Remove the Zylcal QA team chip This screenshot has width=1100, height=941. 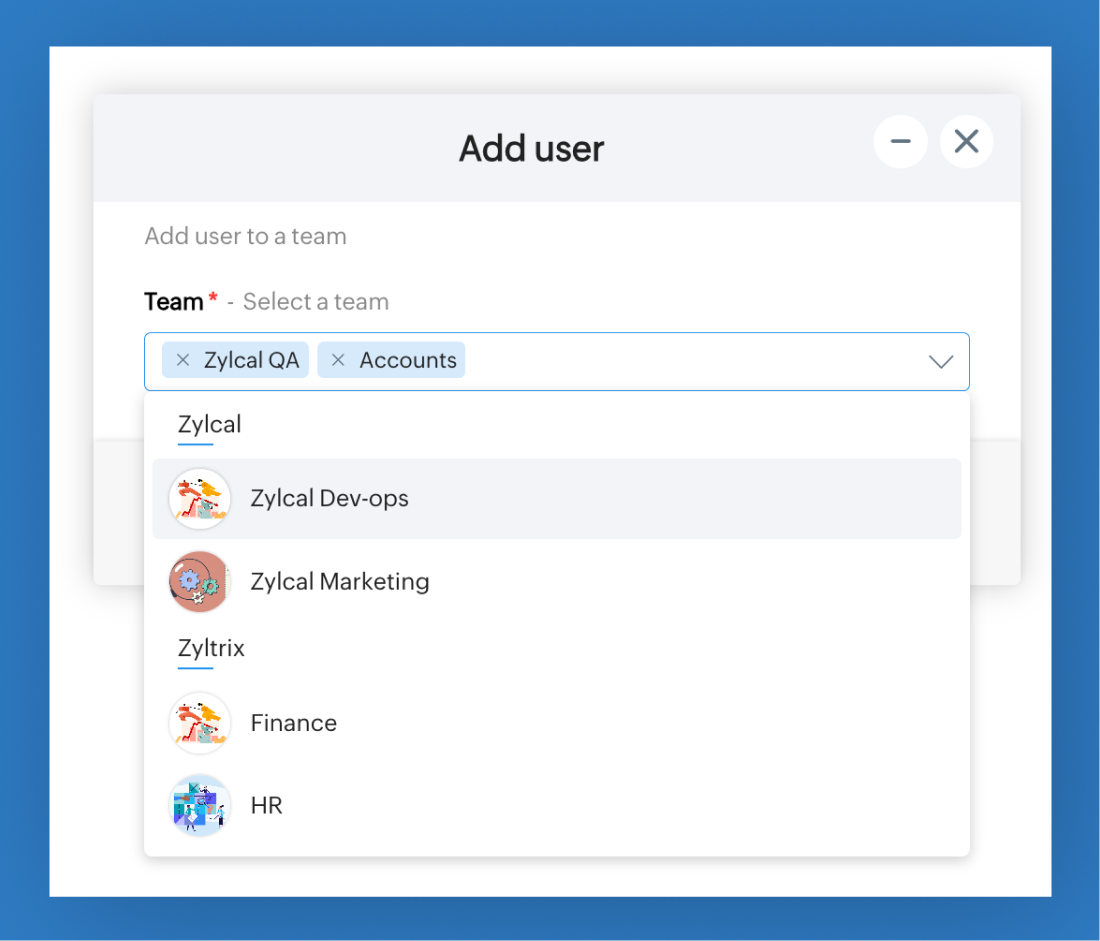(182, 361)
